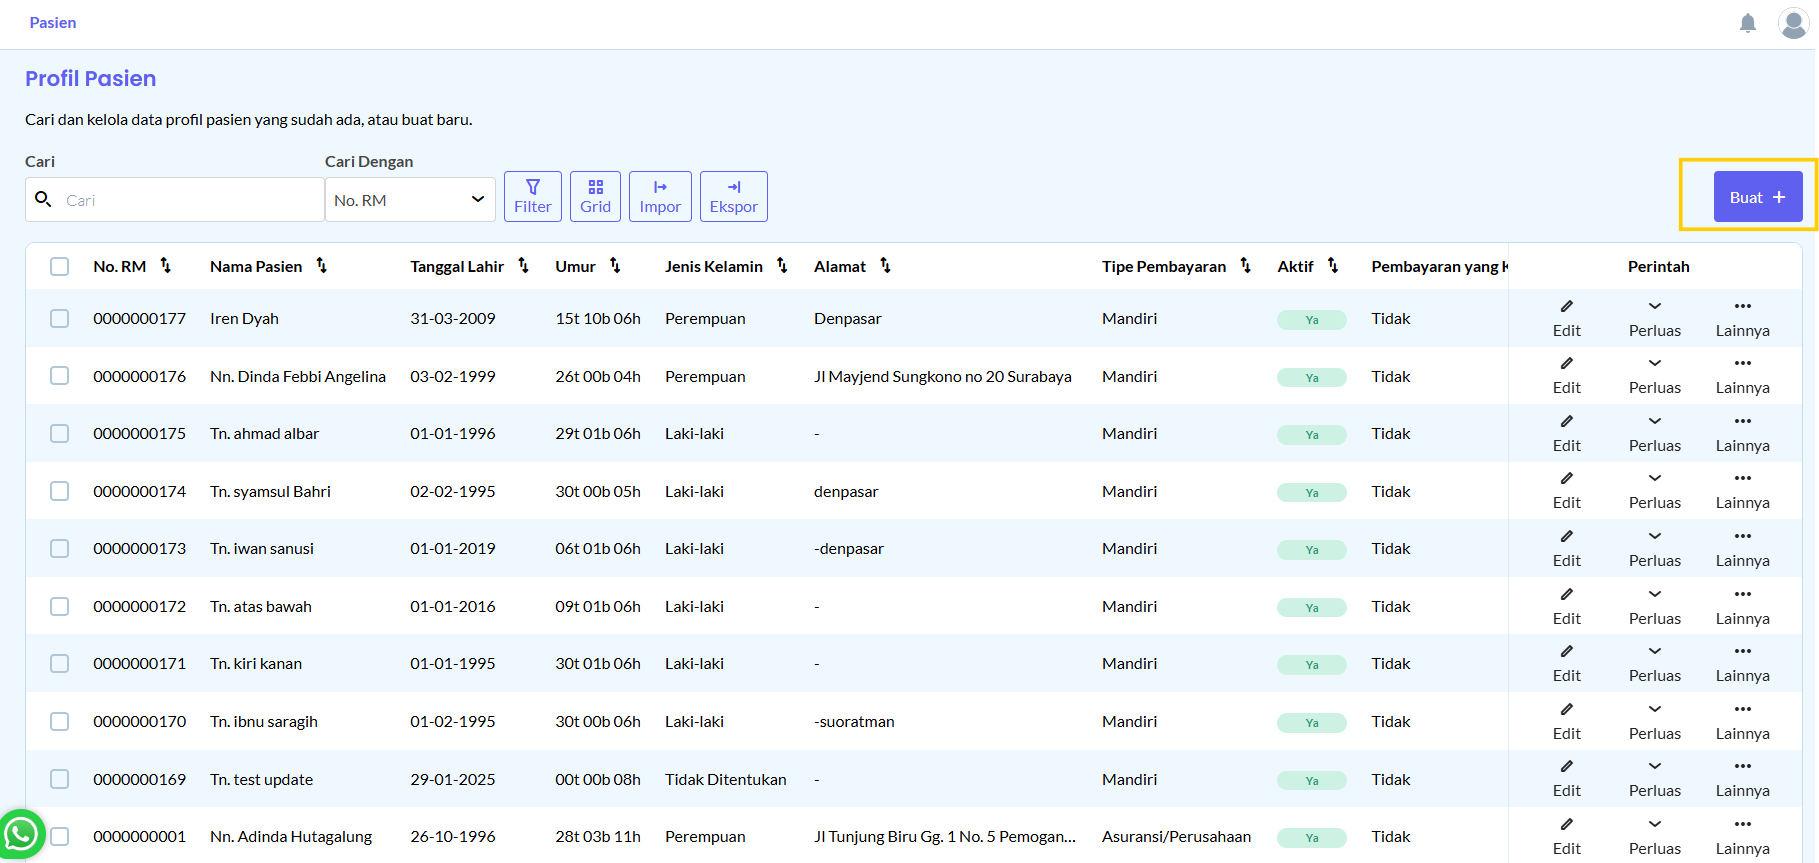Open the Cari Dengan dropdown
The height and width of the screenshot is (863, 1819).
point(410,200)
